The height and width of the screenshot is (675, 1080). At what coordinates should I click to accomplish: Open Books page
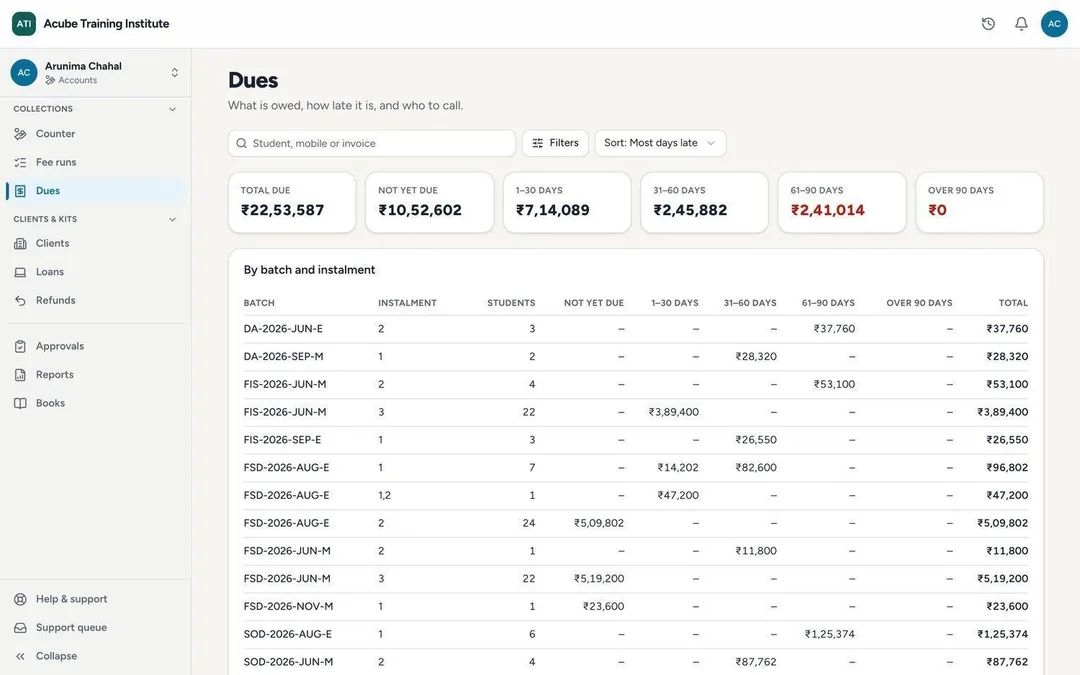(95, 403)
